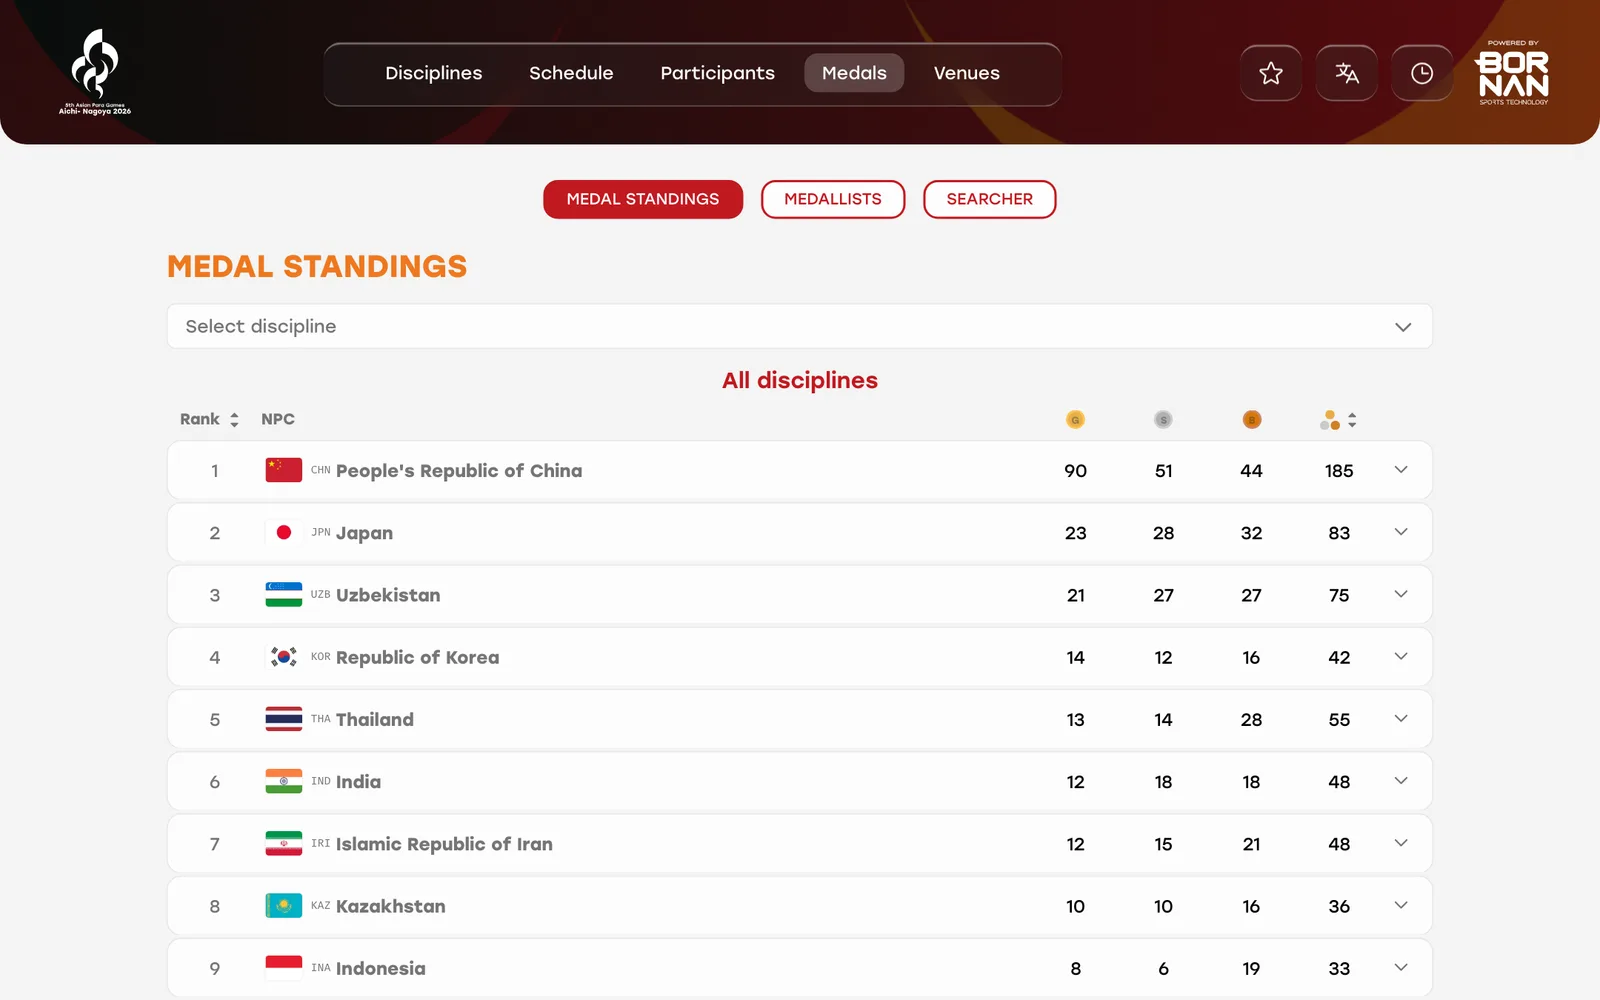Expand the Republic of Korea row
Viewport: 1600px width, 1000px height.
(1401, 656)
